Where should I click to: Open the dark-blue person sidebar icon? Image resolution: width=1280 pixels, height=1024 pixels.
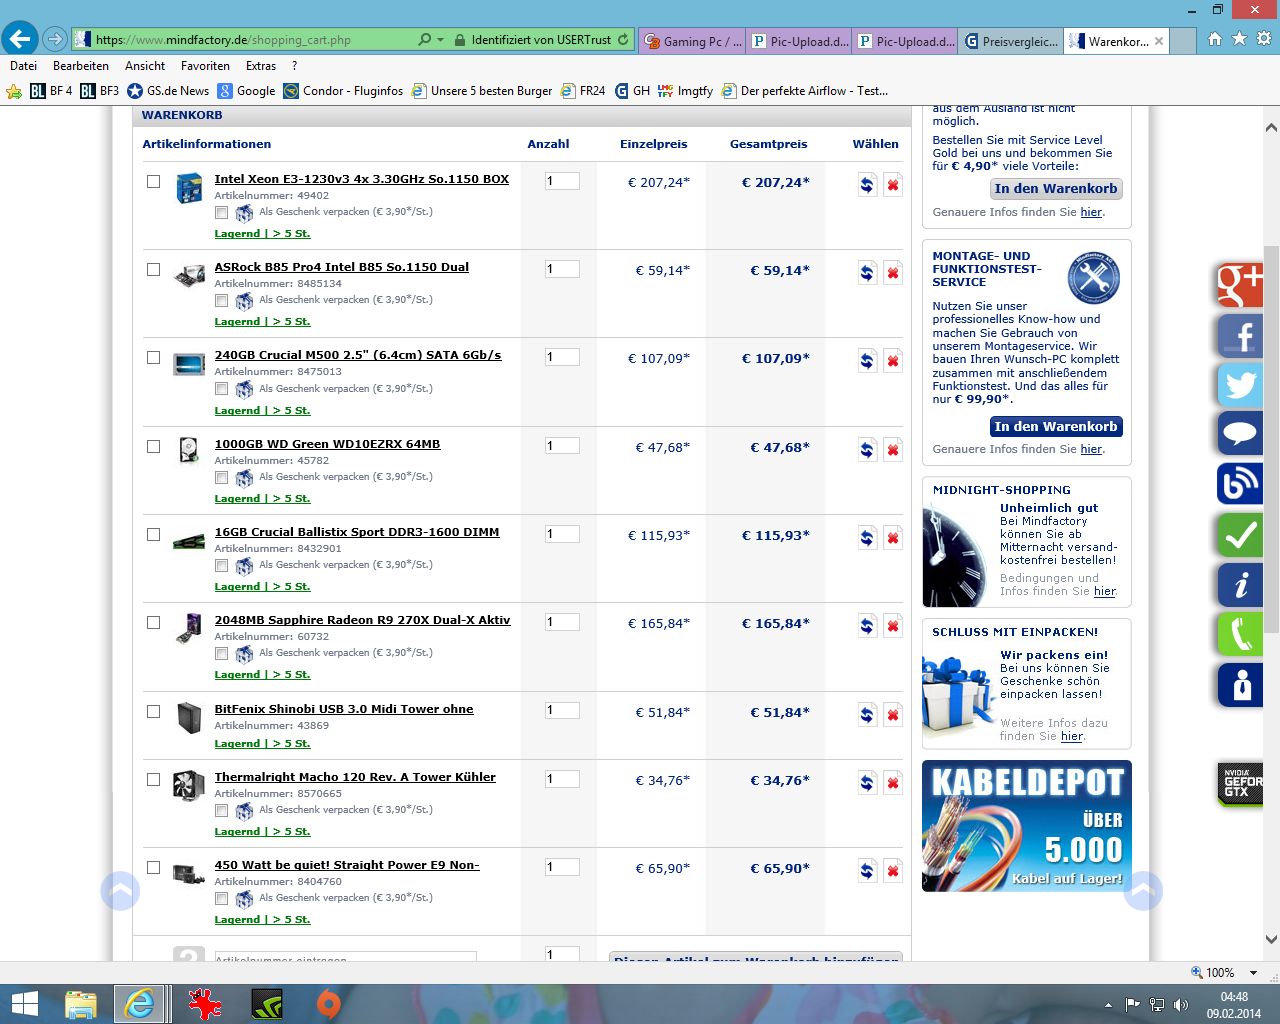(x=1240, y=685)
